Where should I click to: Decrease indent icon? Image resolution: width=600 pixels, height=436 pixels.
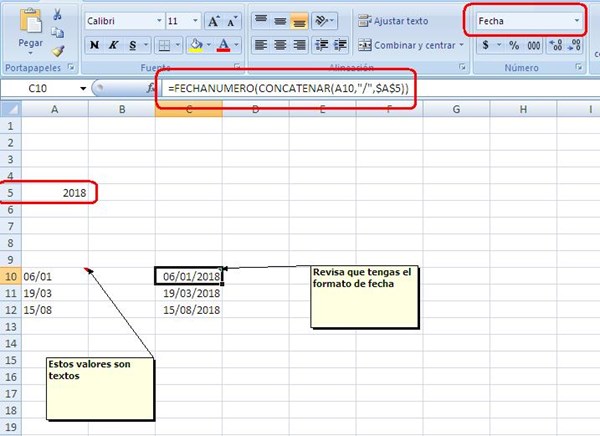click(321, 45)
